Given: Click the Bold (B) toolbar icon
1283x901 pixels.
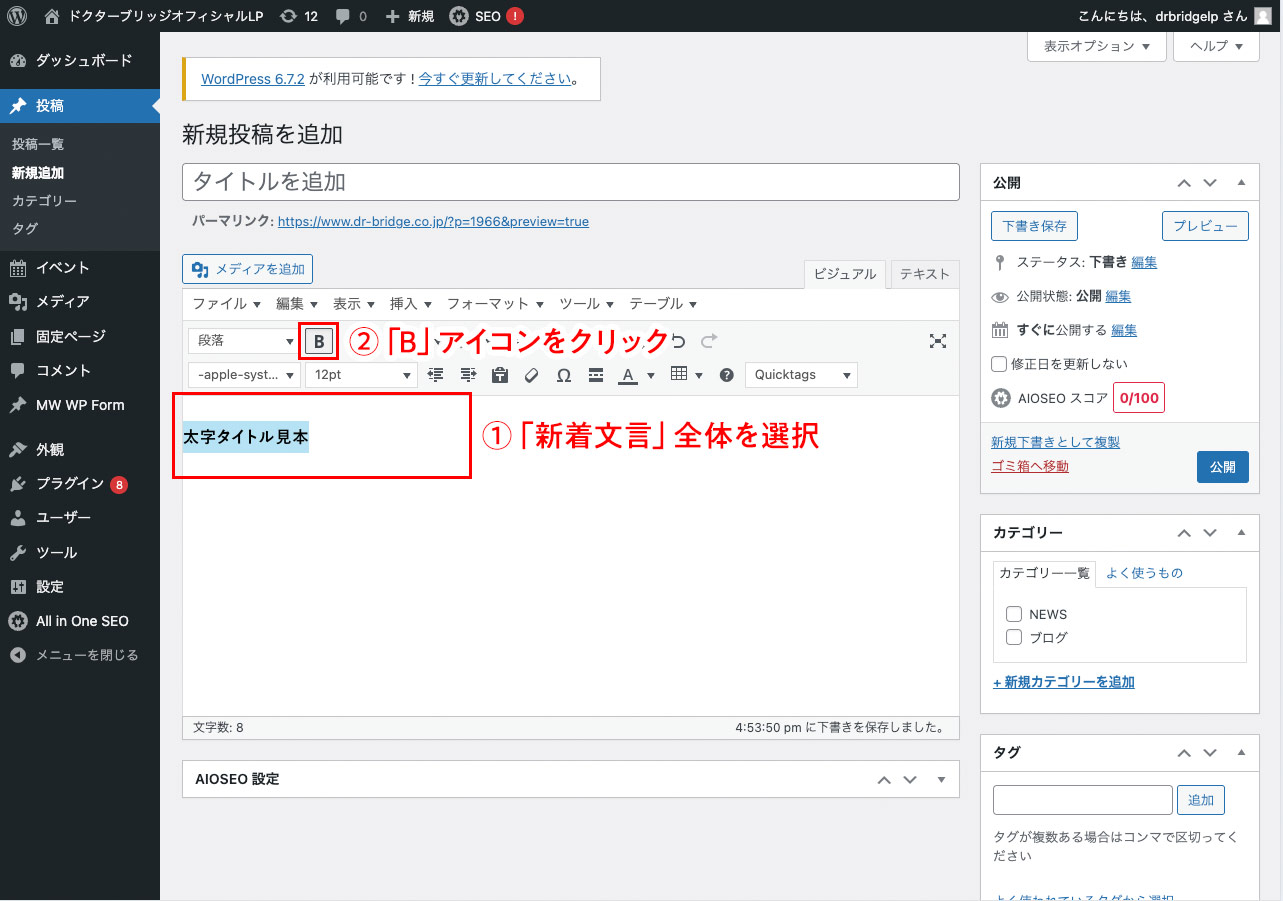Looking at the screenshot, I should [319, 341].
